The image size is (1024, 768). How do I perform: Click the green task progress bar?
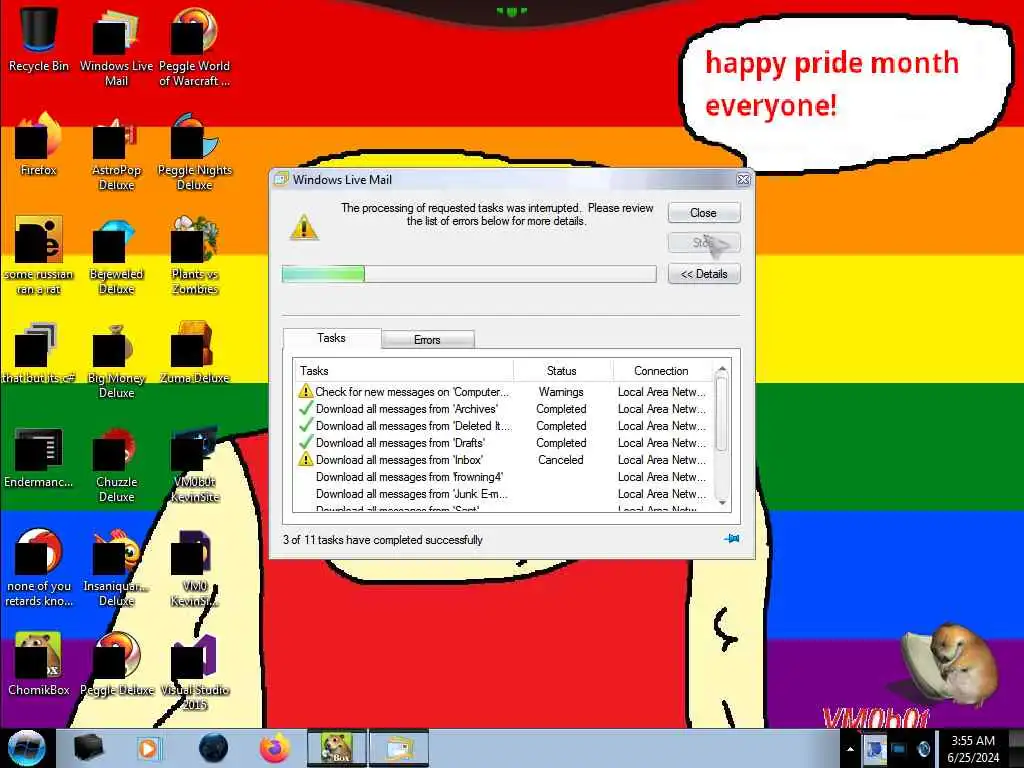[x=469, y=274]
